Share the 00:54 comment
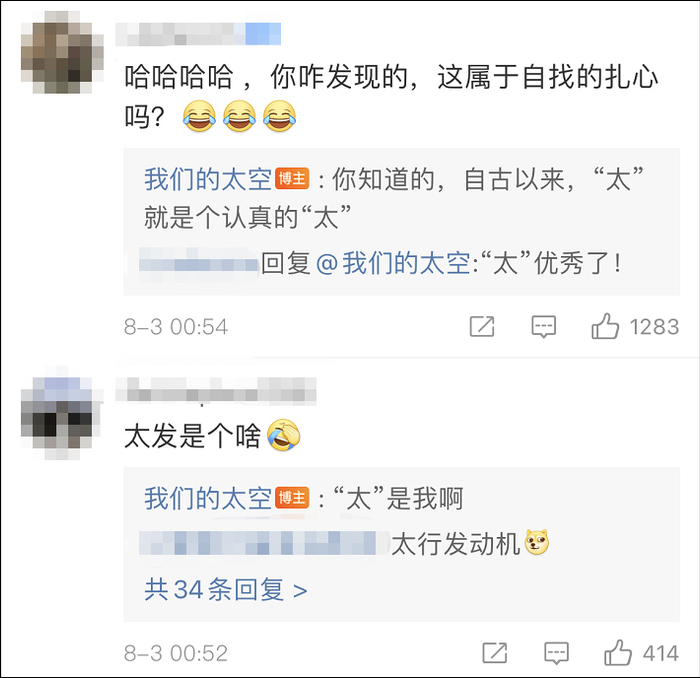This screenshot has height=678, width=700. point(482,326)
